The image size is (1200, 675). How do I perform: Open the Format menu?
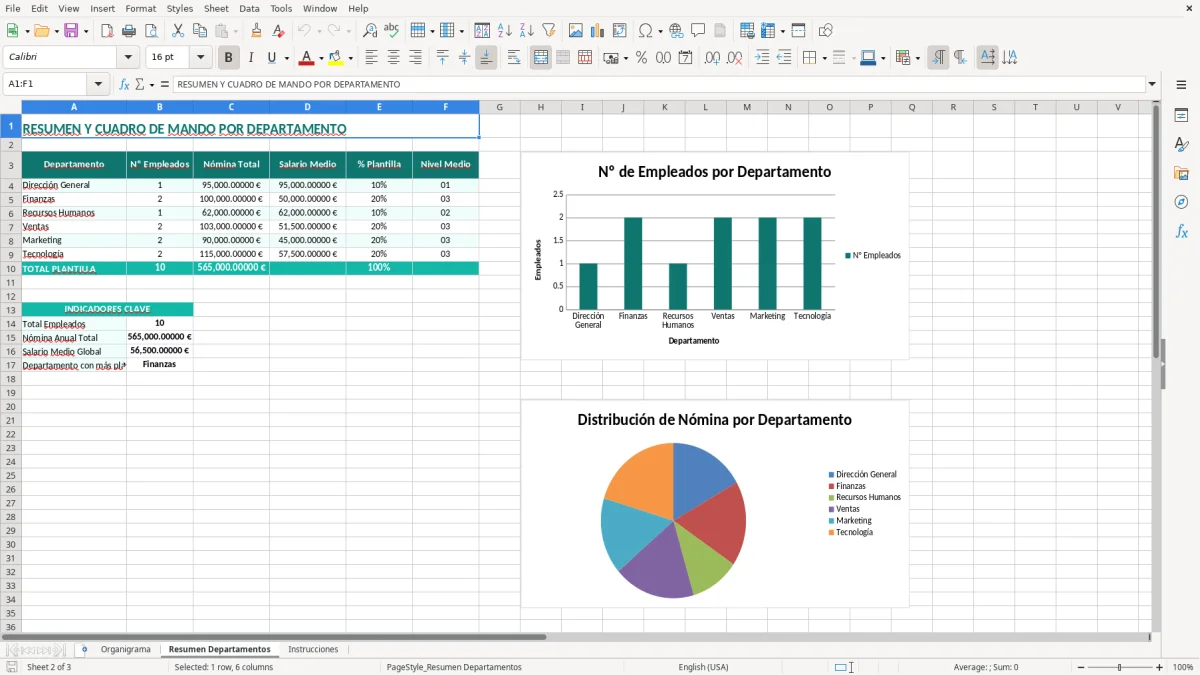tap(140, 8)
